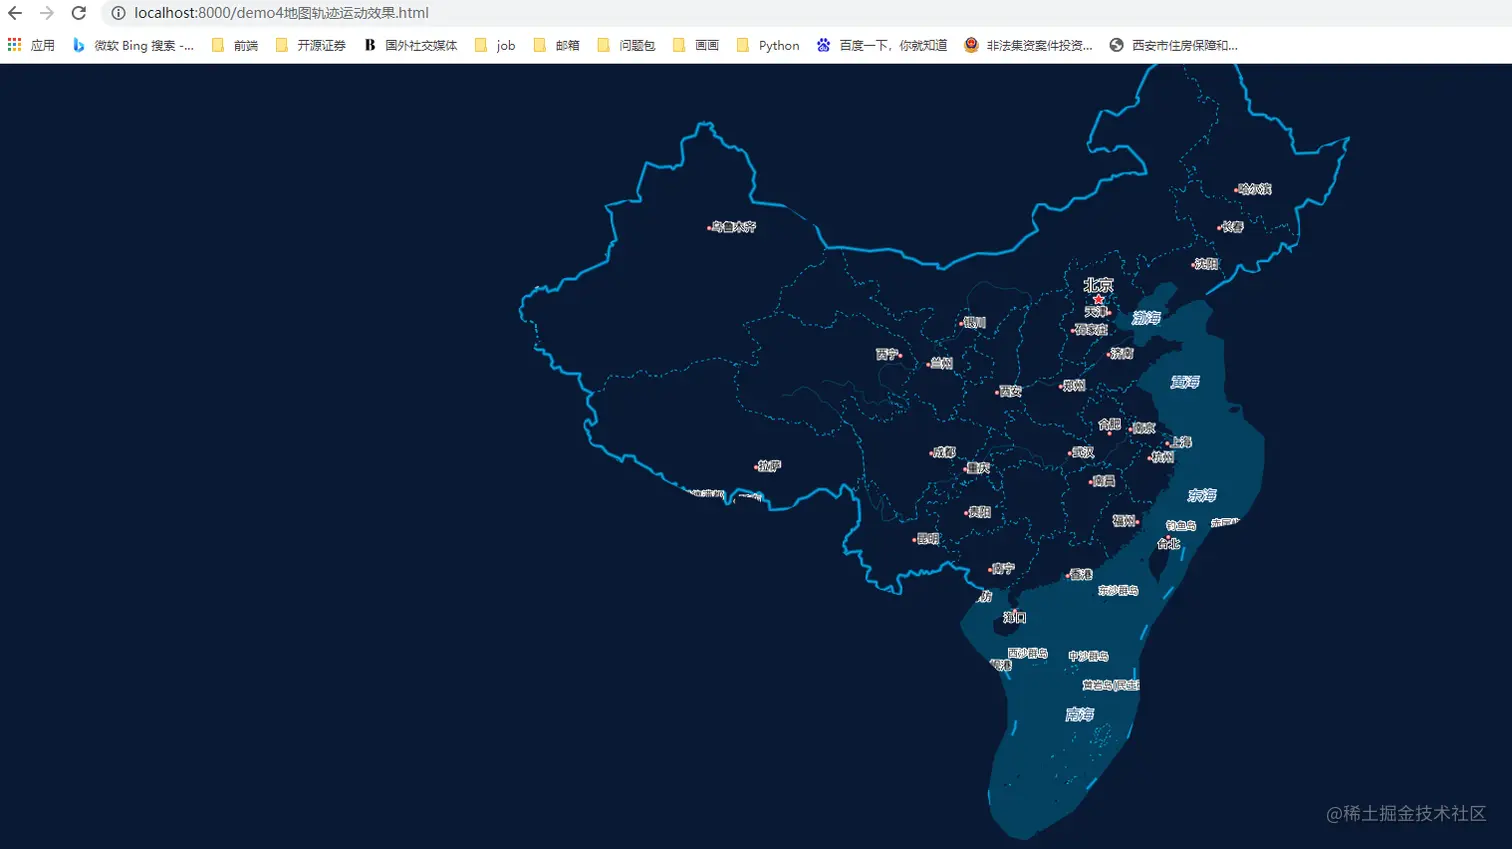Open the 邮箱 bookmark folder

click(556, 45)
